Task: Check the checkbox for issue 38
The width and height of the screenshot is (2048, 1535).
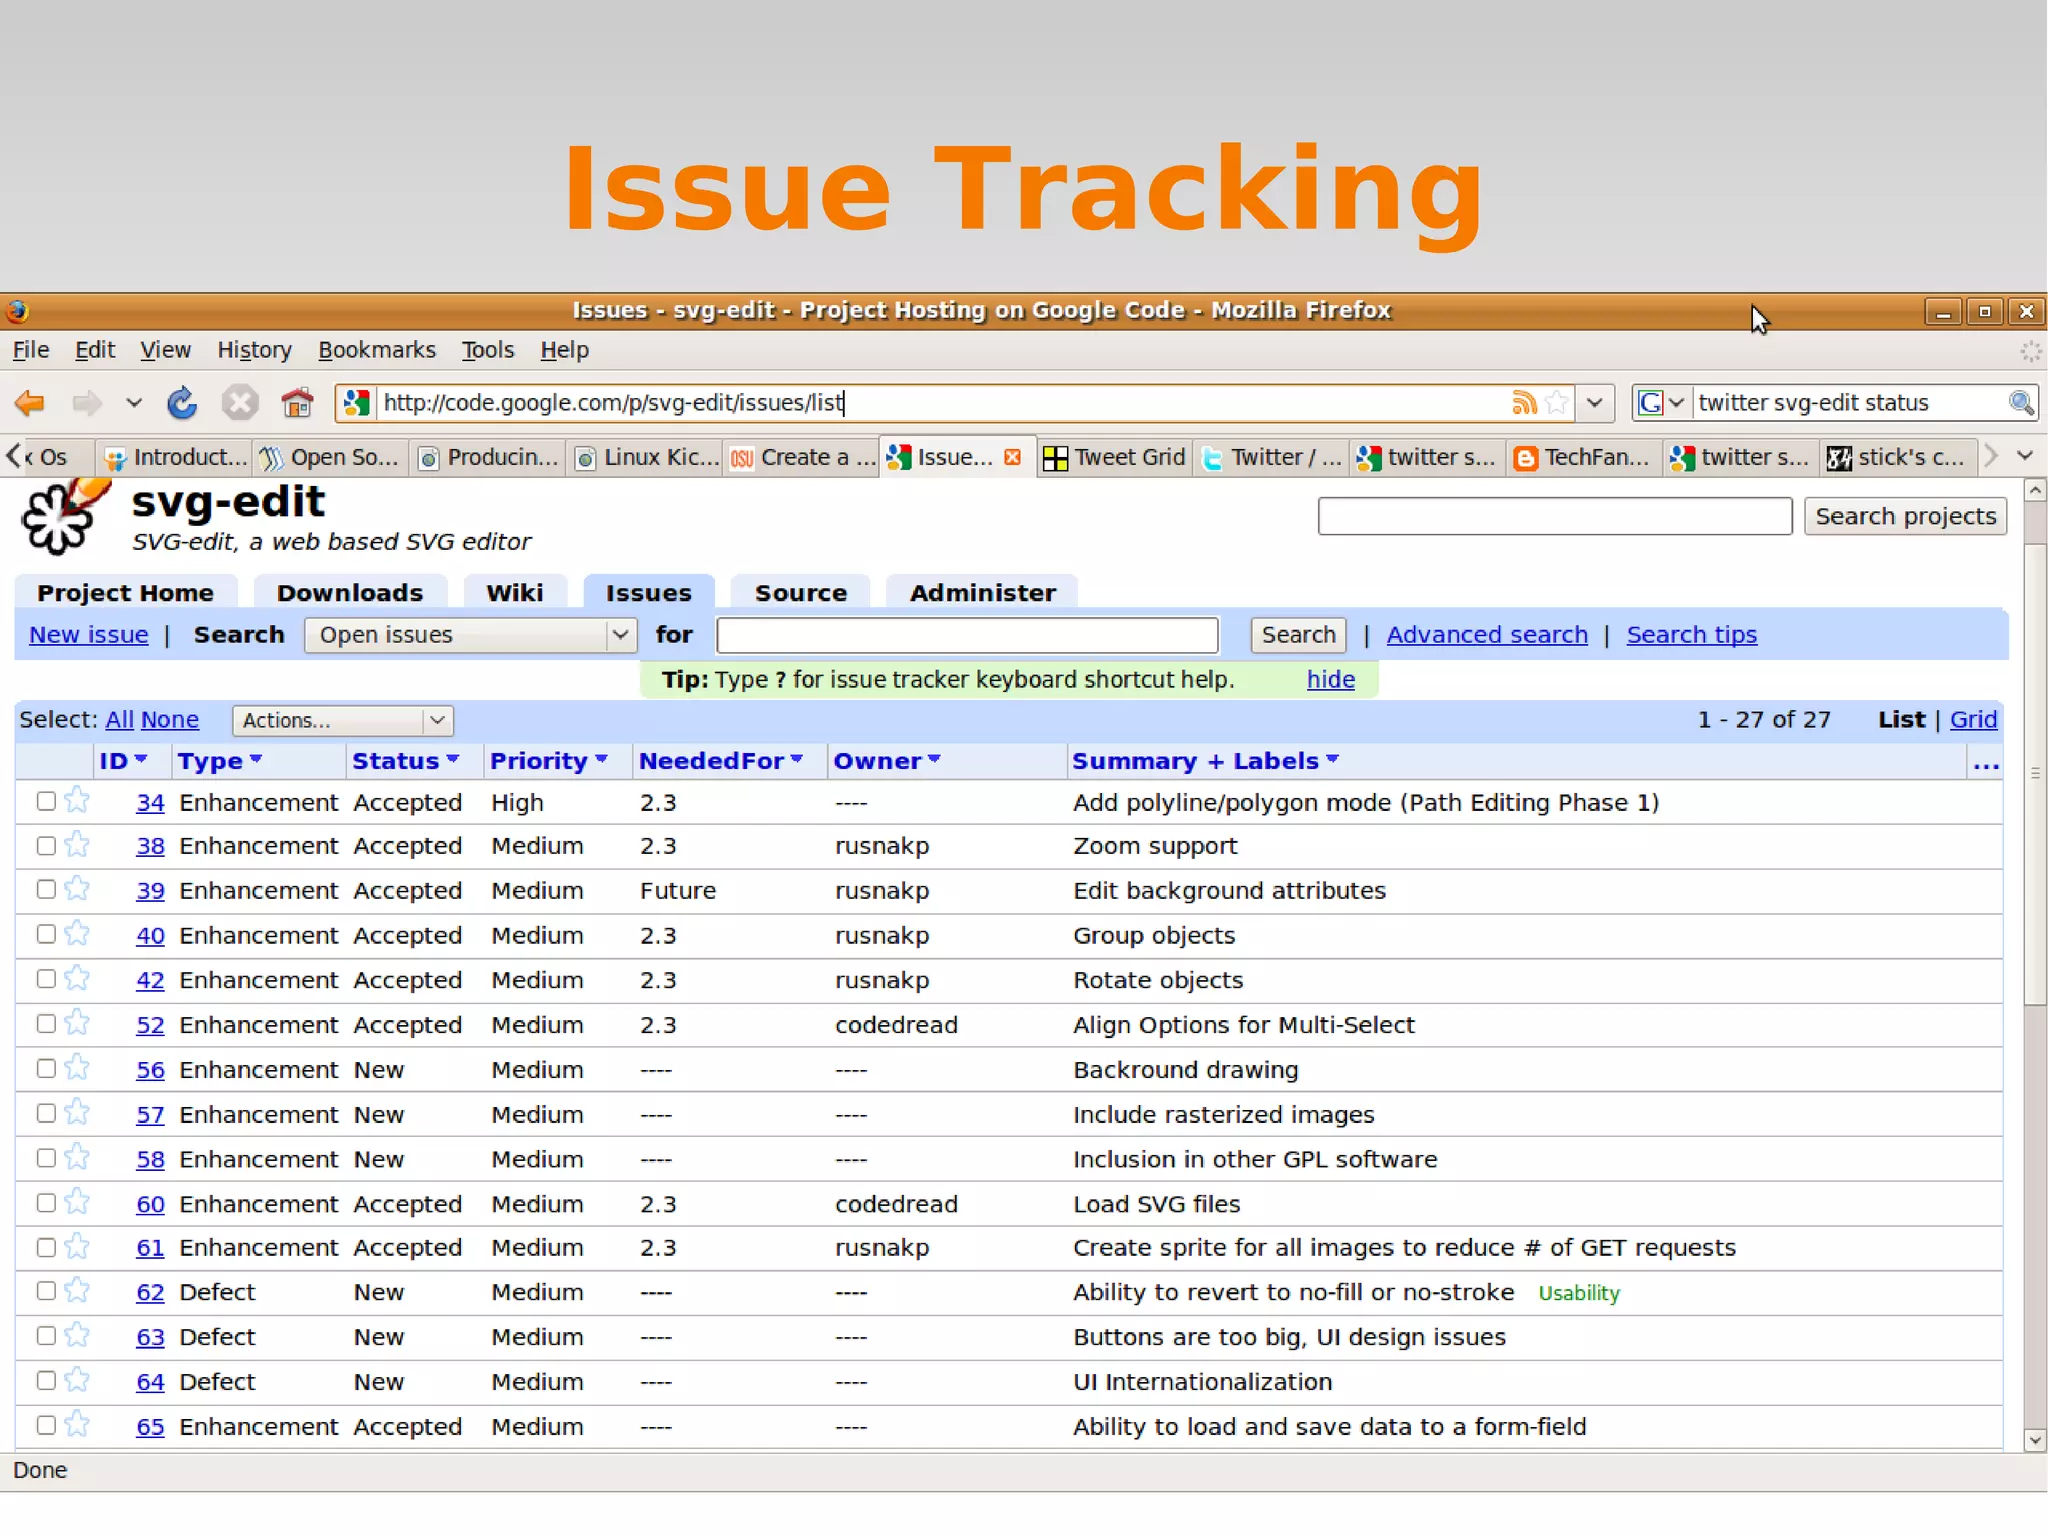Action: point(46,846)
